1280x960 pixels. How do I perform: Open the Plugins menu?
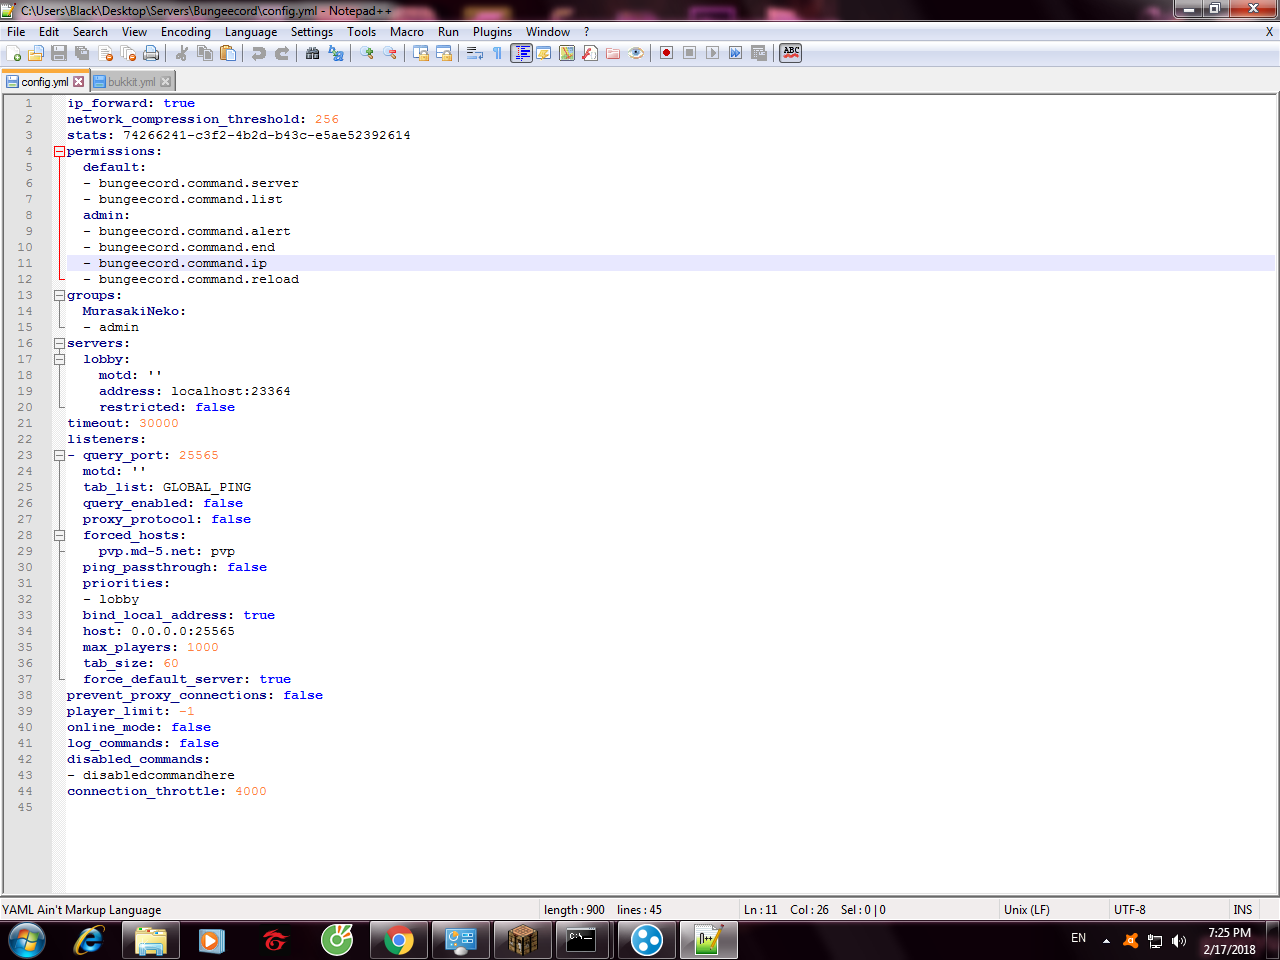(492, 32)
